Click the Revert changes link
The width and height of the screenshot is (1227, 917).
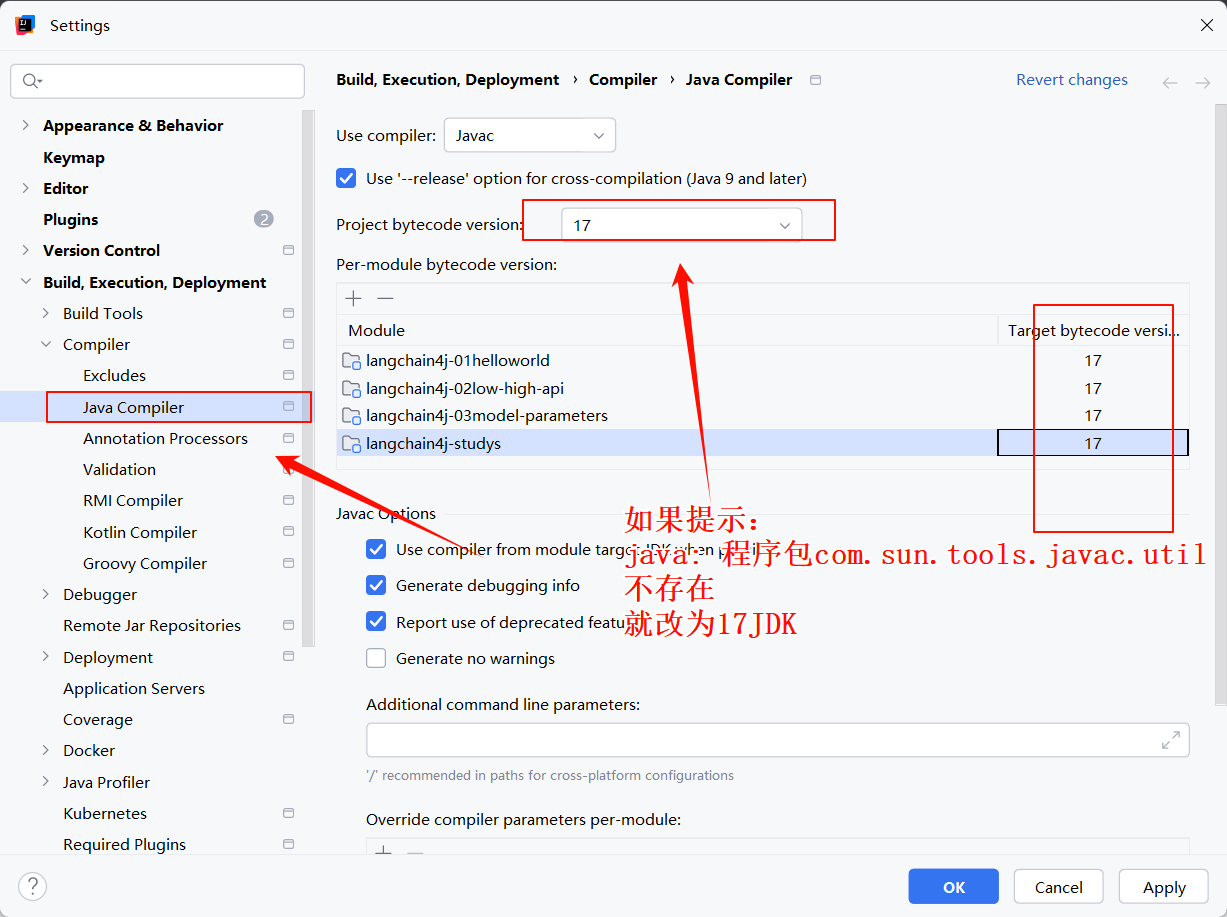point(1071,80)
